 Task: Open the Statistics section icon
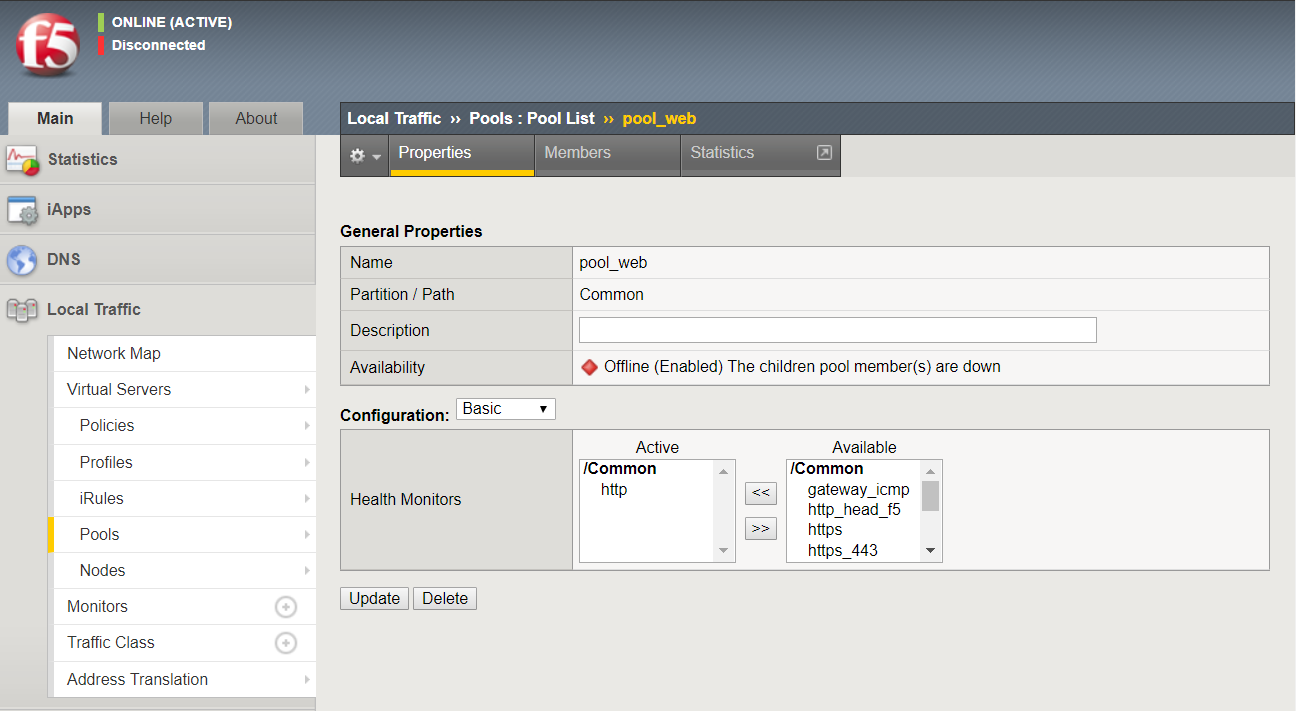(x=22, y=160)
